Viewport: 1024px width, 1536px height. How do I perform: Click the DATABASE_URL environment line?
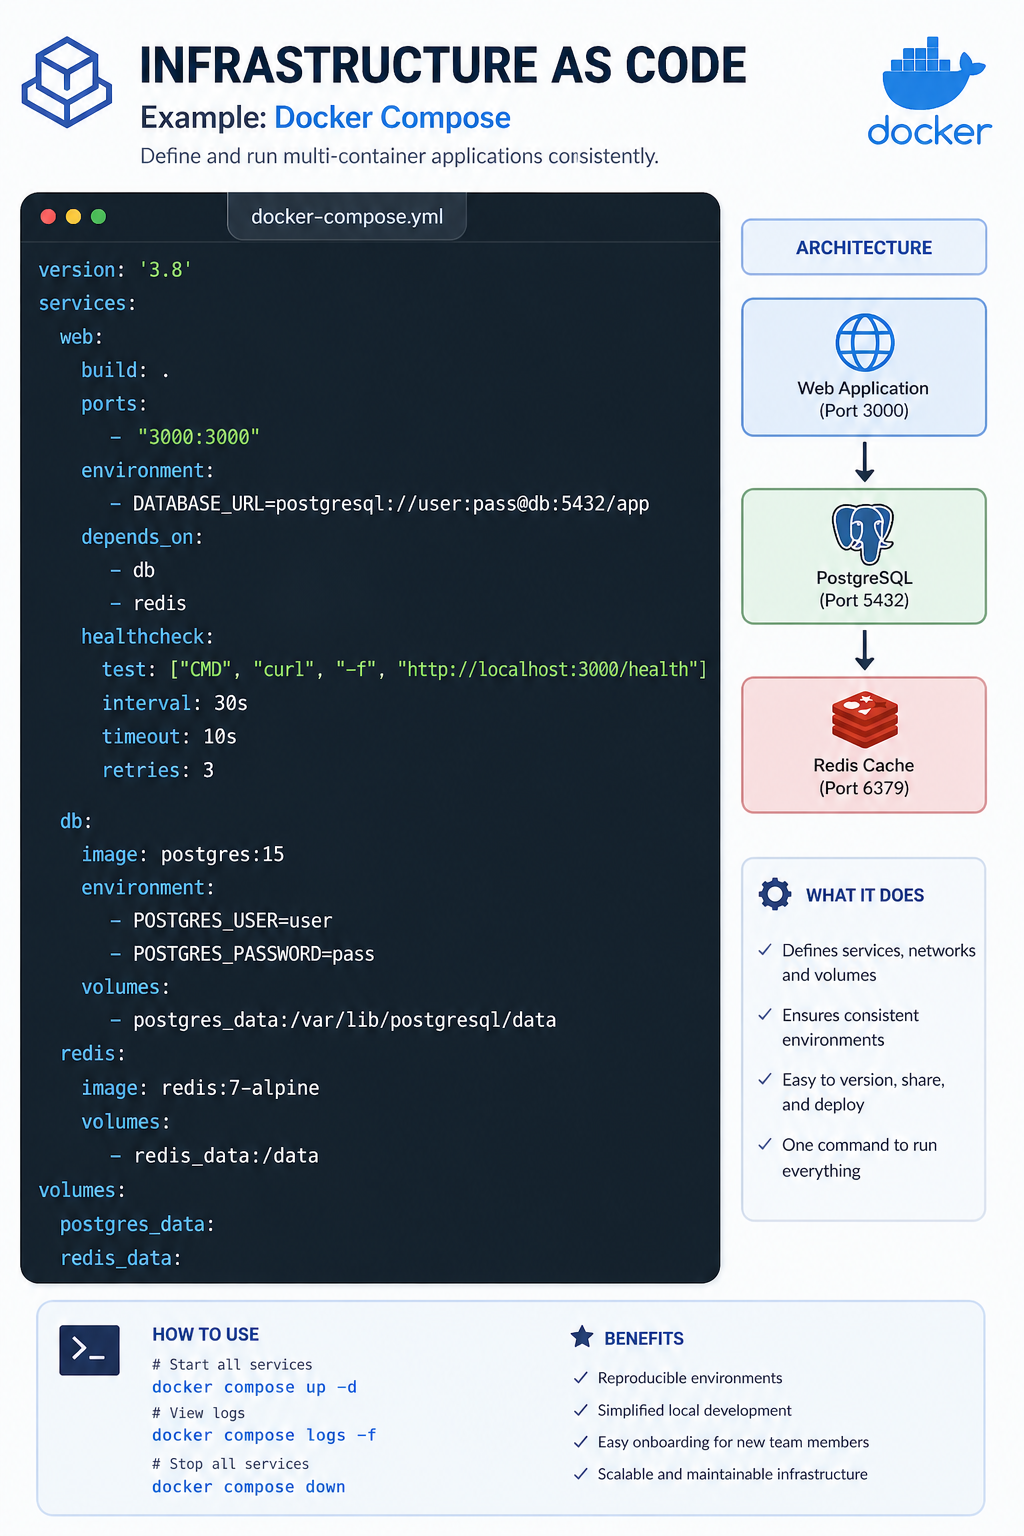click(x=380, y=504)
